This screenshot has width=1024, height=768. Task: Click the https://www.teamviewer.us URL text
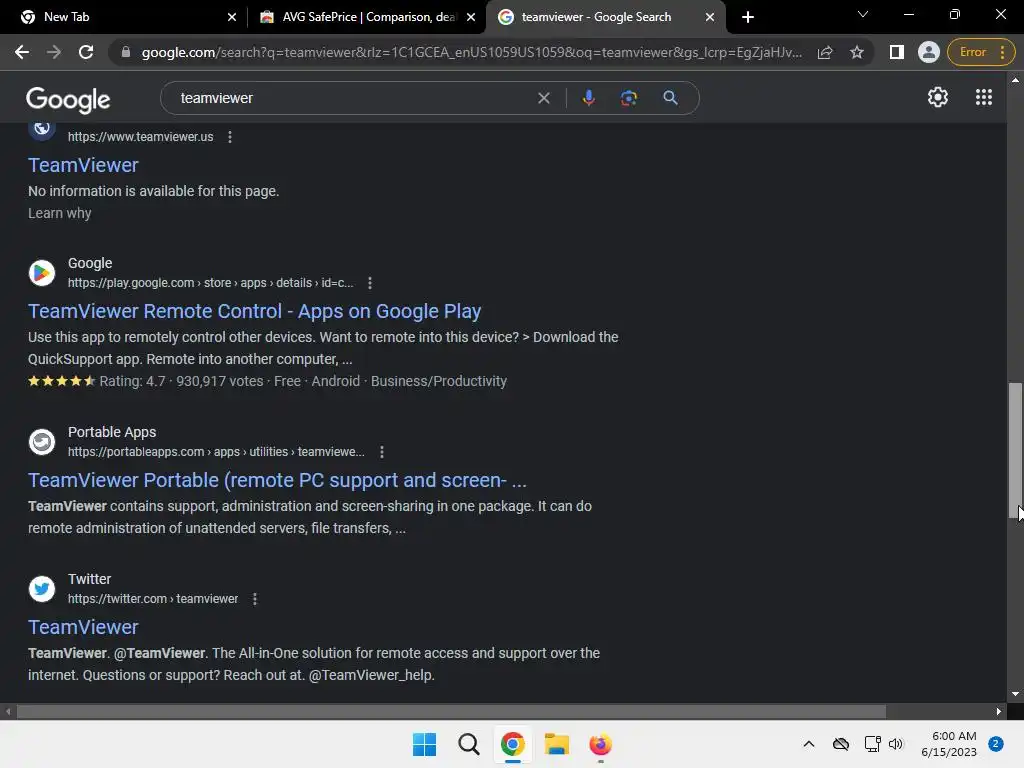tap(140, 136)
